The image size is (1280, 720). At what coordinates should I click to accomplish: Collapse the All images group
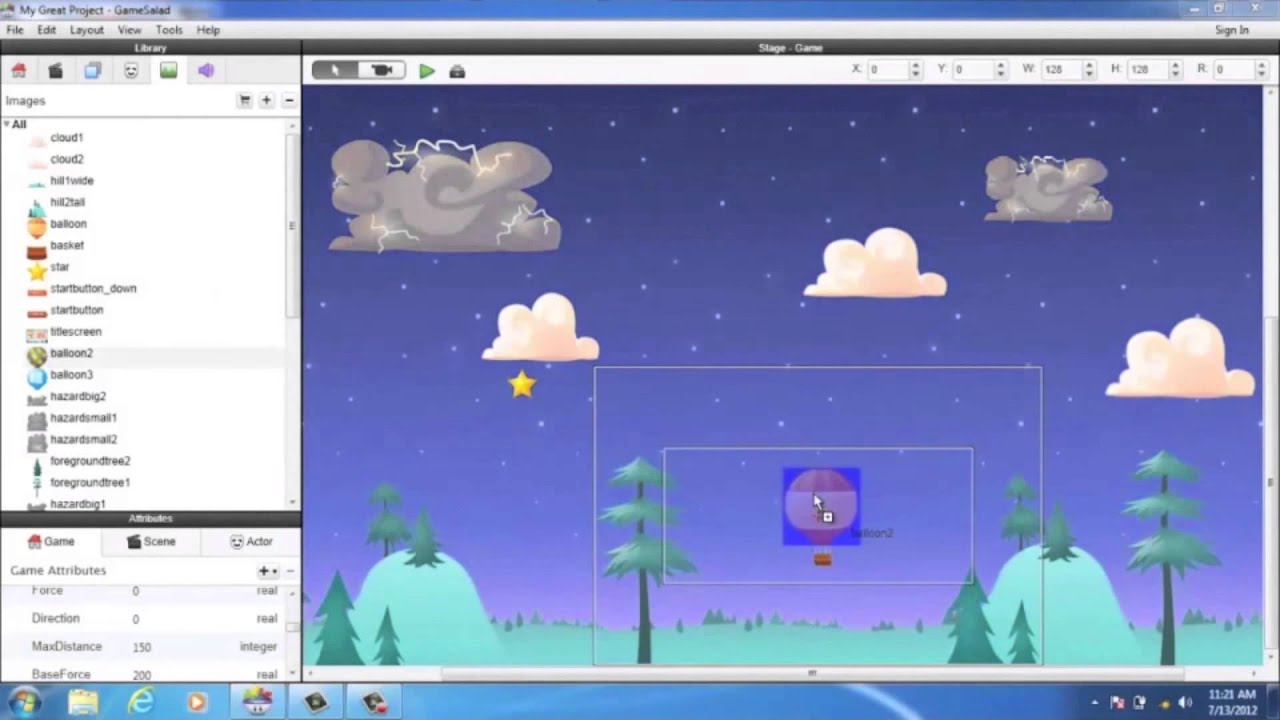click(7, 124)
